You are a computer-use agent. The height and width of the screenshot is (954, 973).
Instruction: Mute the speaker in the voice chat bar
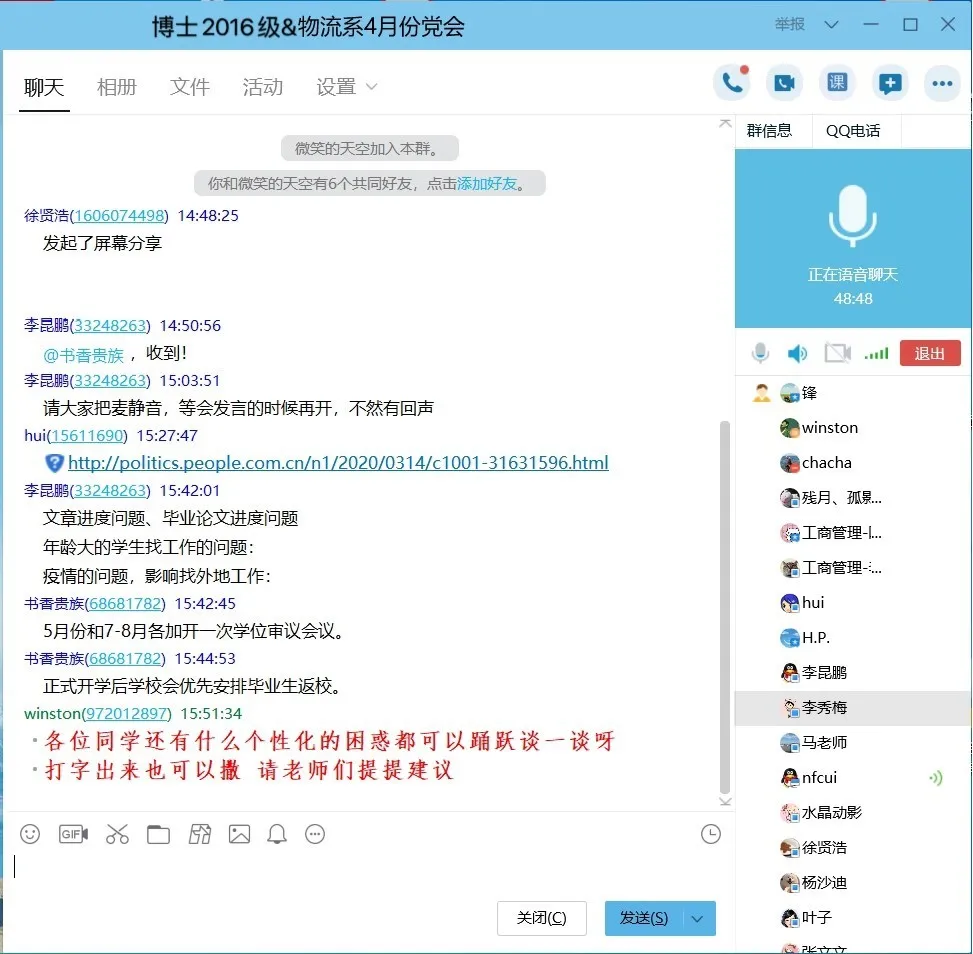click(x=797, y=353)
